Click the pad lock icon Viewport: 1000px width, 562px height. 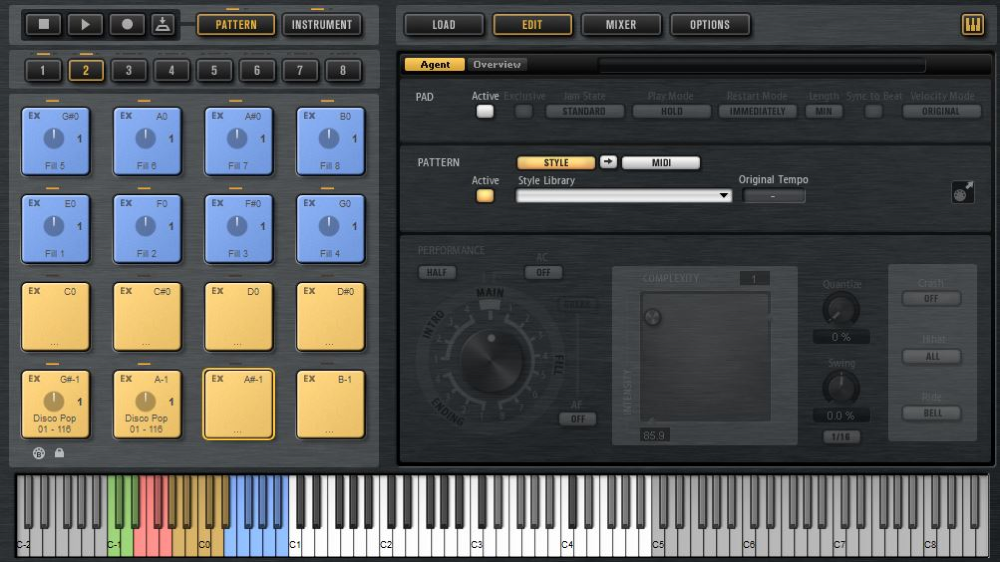coord(60,453)
